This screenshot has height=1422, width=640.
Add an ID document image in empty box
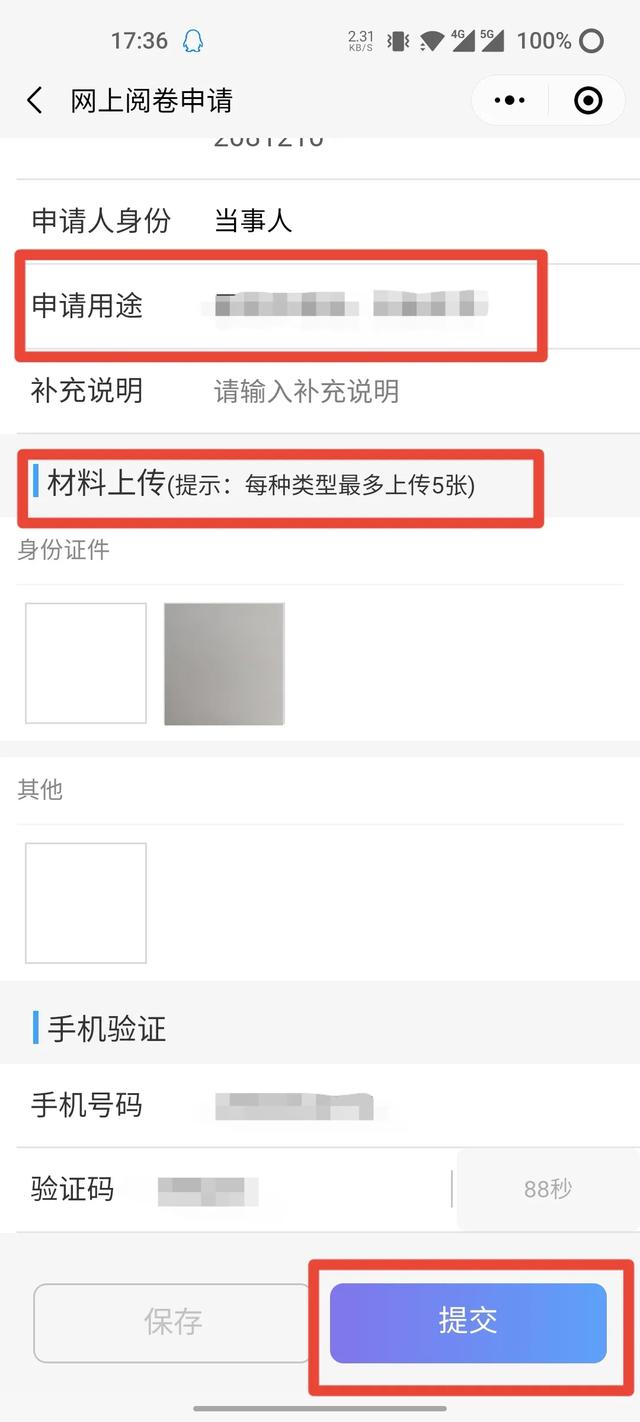pos(86,663)
